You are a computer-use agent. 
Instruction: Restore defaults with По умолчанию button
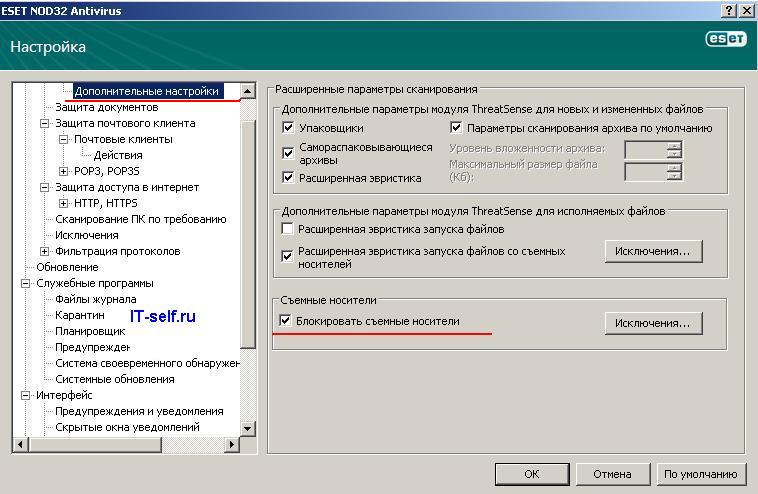coord(701,474)
